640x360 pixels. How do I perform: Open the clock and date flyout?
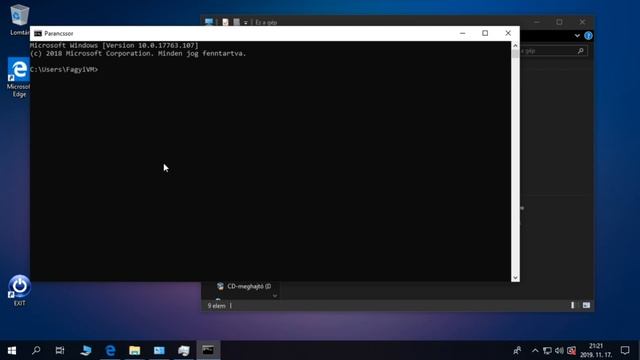[596, 351]
